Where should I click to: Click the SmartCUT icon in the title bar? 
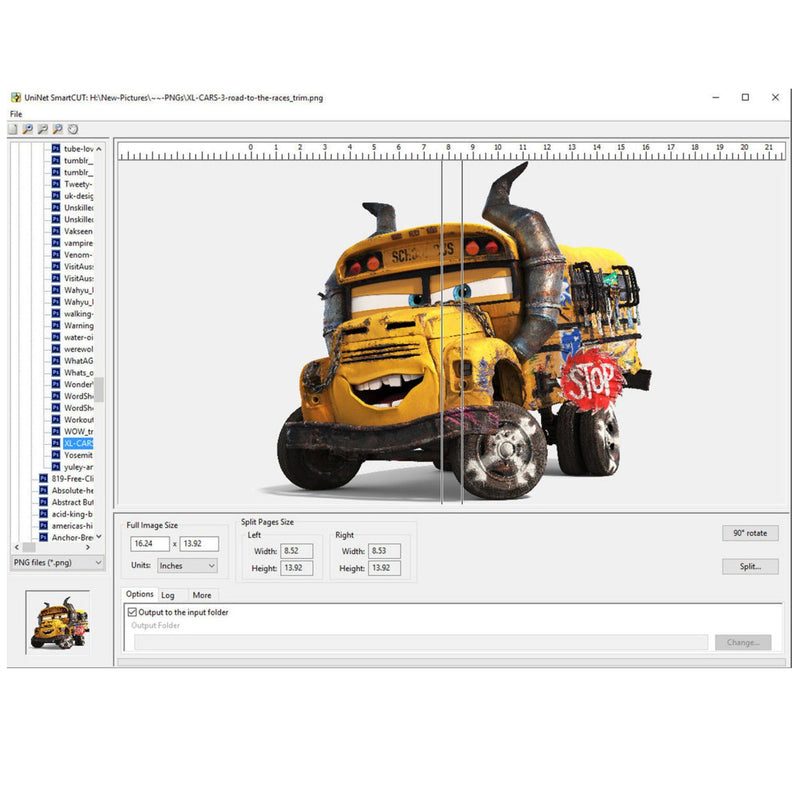[x=18, y=97]
